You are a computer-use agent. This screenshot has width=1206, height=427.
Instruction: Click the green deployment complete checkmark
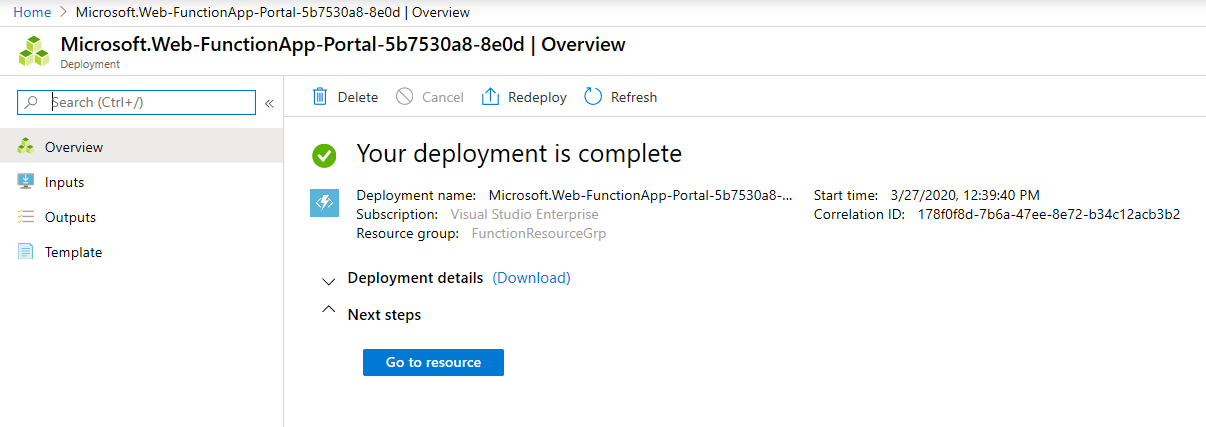pyautogui.click(x=324, y=155)
